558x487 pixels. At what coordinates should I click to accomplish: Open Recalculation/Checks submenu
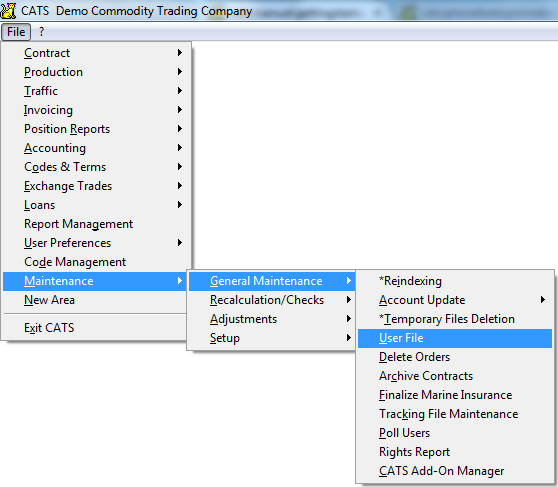(272, 300)
